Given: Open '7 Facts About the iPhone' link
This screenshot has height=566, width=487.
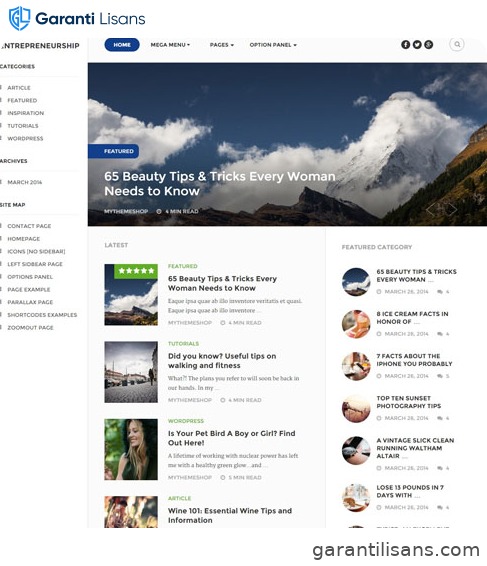Looking at the screenshot, I should (414, 360).
